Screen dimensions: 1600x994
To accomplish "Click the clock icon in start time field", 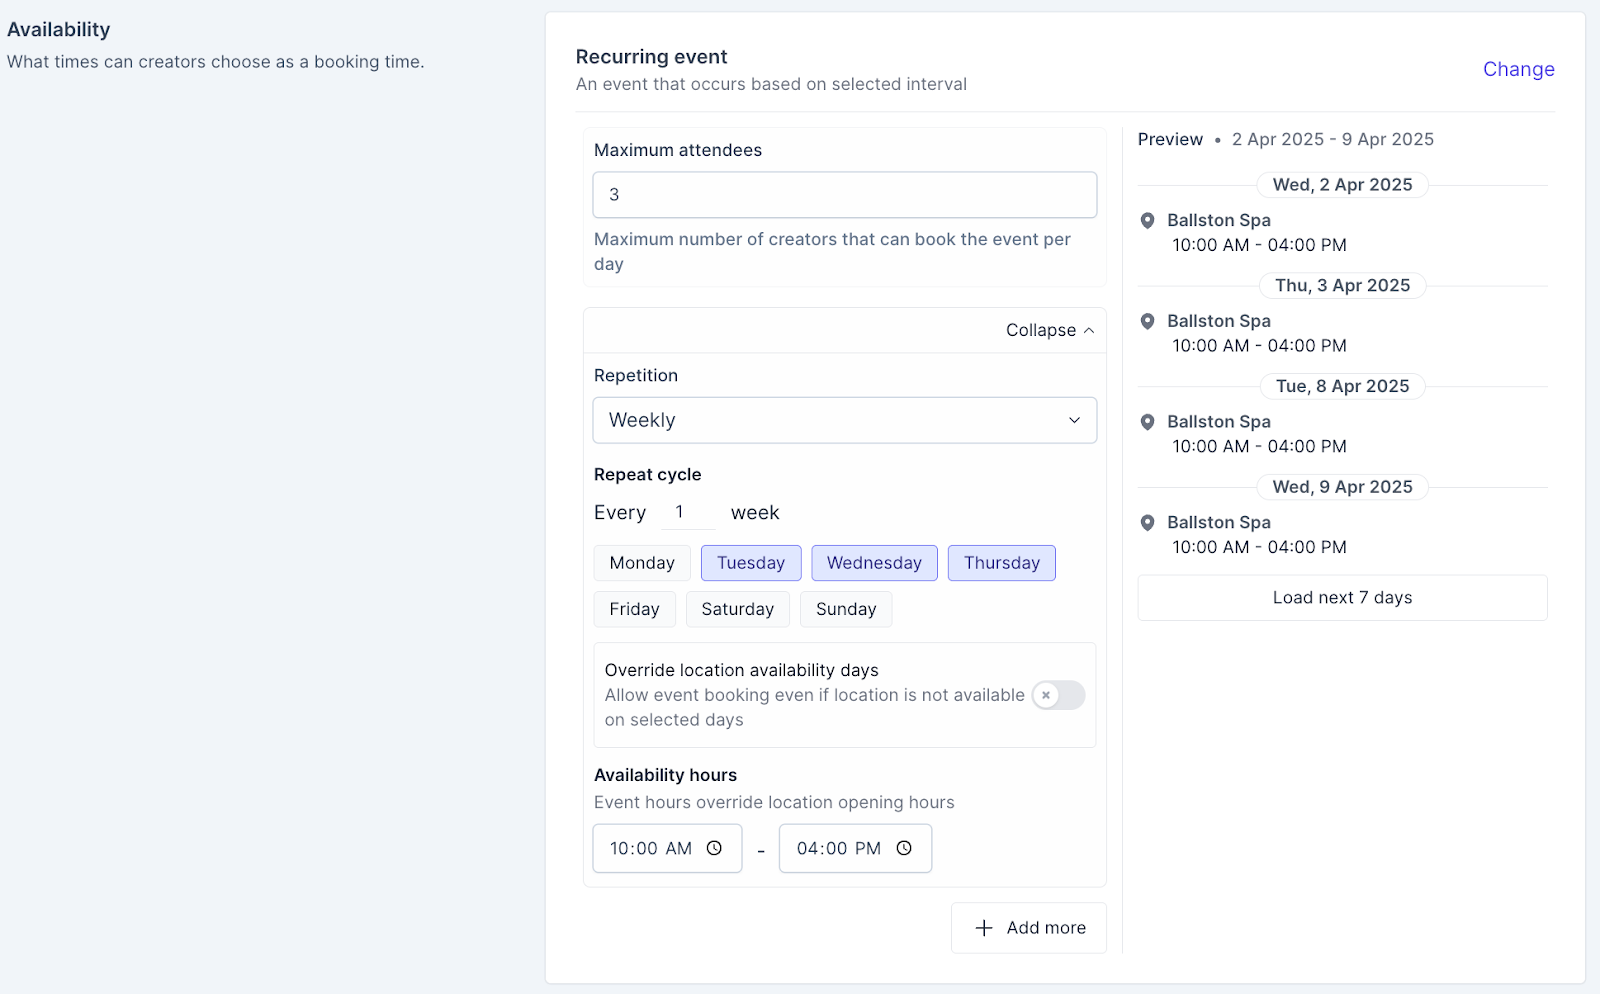I will 714,848.
